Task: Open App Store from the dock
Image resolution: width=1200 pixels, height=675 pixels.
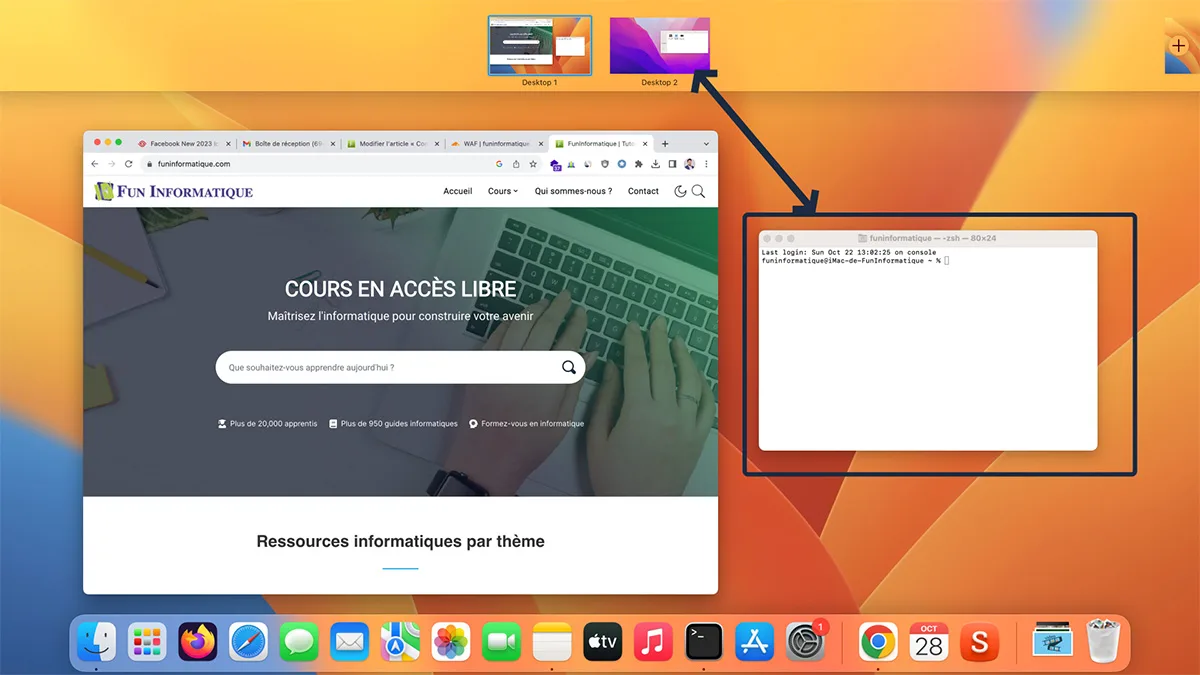Action: coord(755,642)
